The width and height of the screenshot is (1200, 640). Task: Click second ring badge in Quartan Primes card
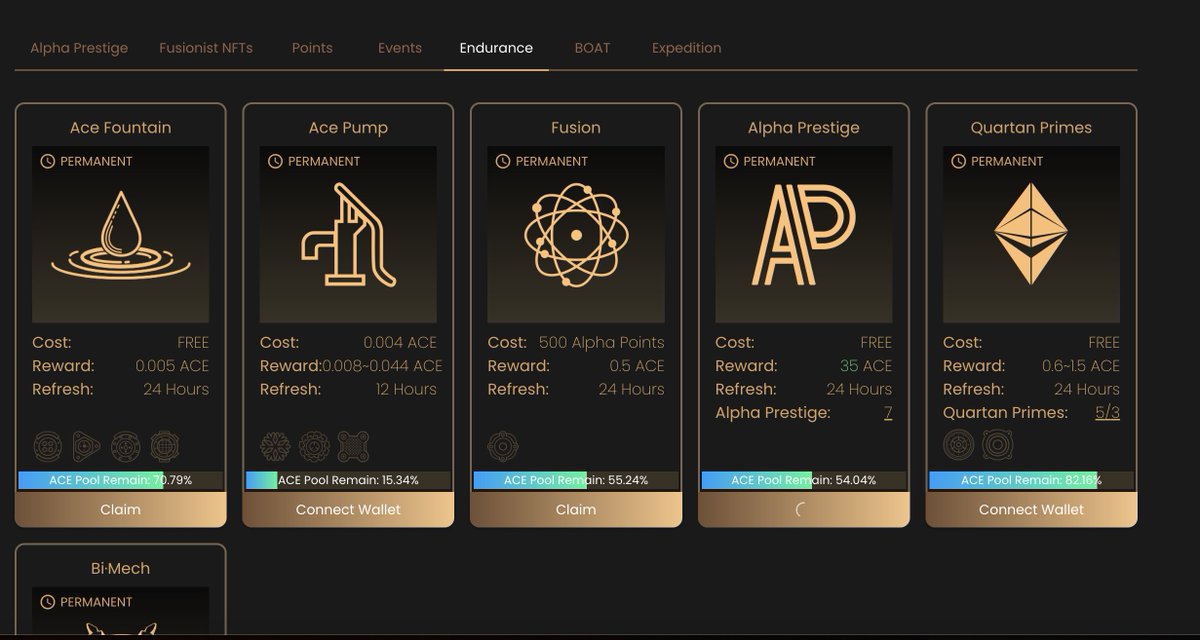coord(997,445)
